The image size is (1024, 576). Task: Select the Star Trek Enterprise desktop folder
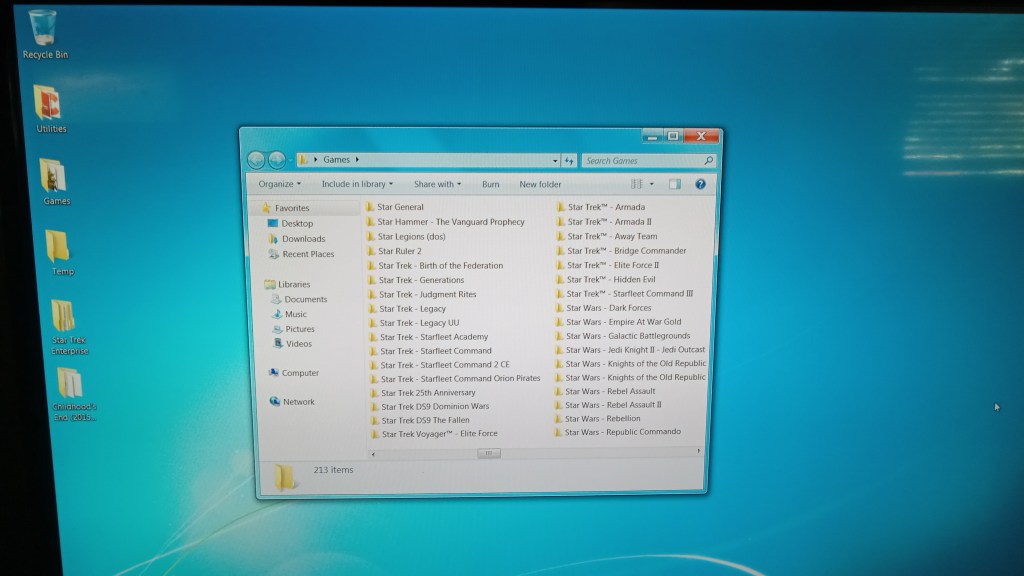[65, 318]
